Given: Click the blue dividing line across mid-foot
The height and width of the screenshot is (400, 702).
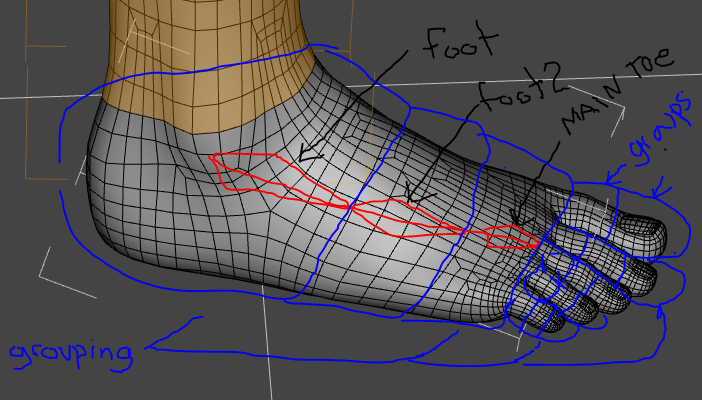Looking at the screenshot, I should pos(340,230).
